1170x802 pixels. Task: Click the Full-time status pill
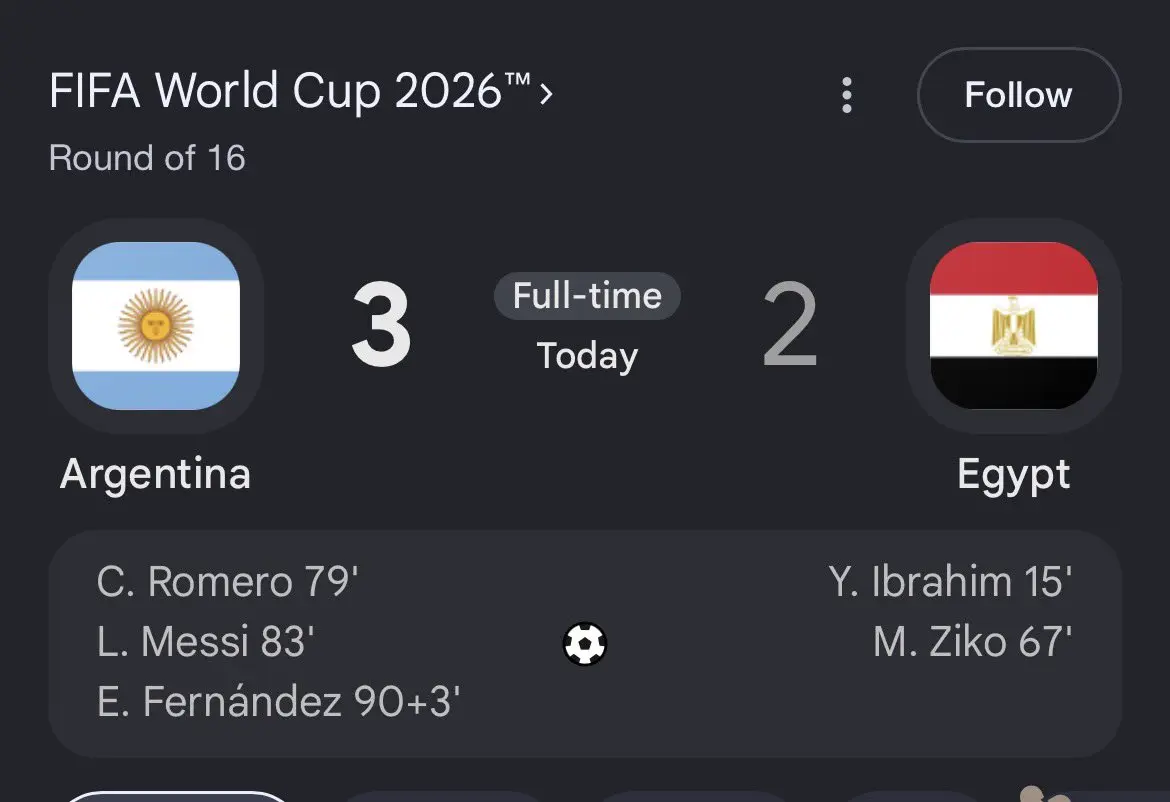point(587,296)
